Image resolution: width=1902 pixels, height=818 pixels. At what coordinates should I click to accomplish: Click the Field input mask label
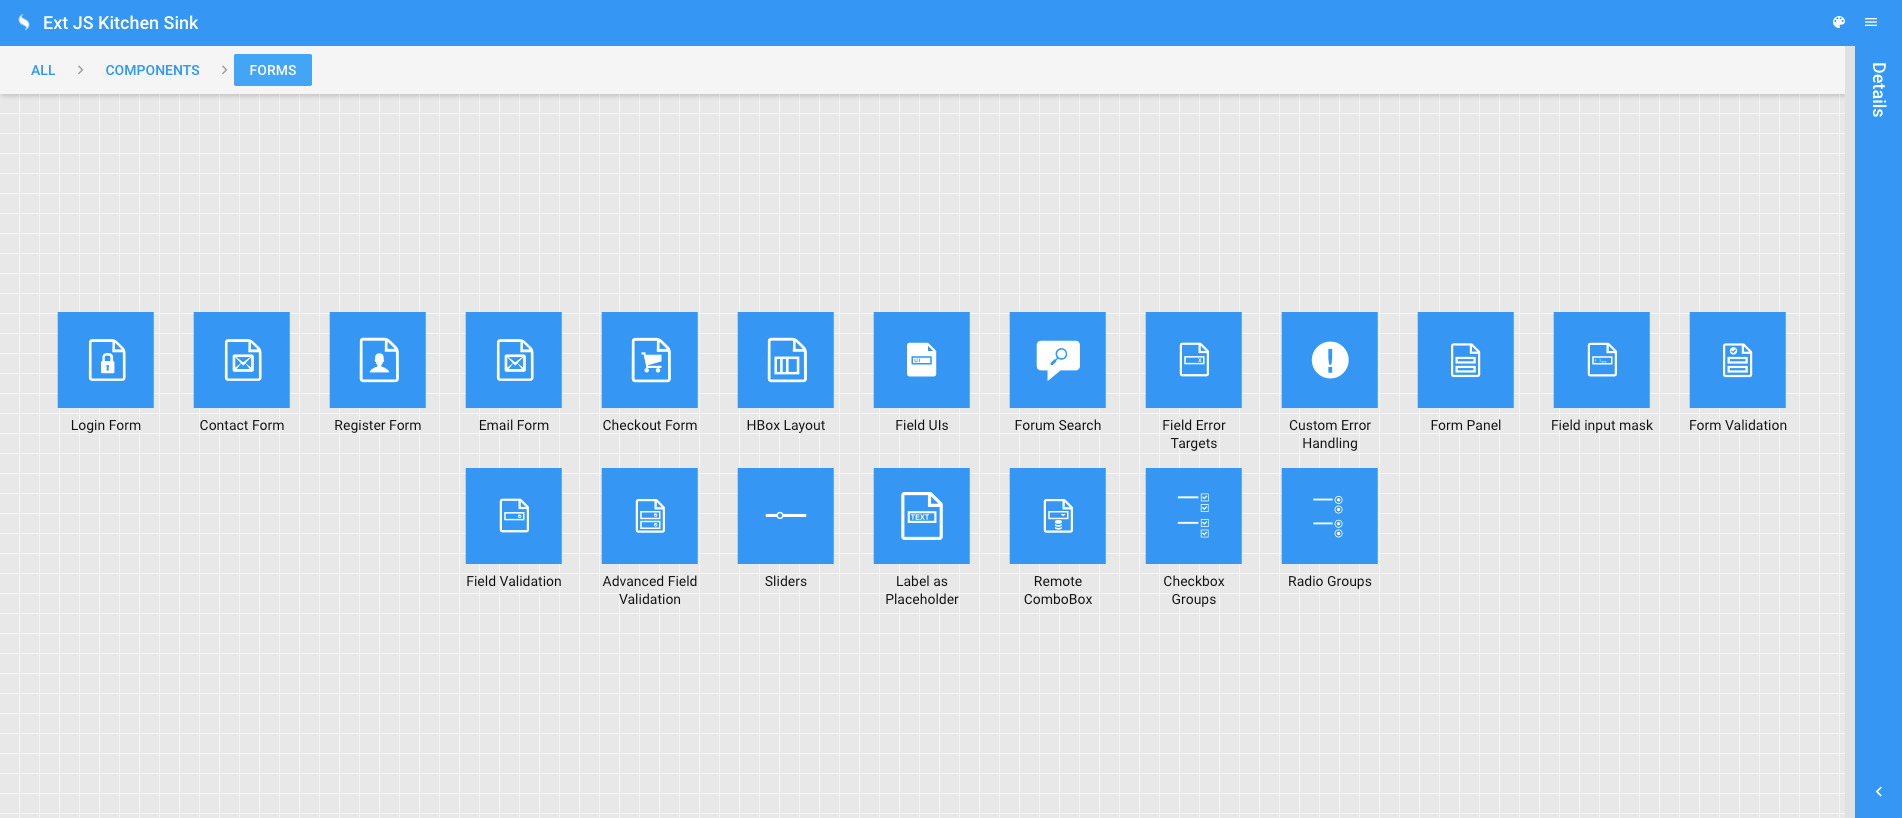(x=1602, y=425)
